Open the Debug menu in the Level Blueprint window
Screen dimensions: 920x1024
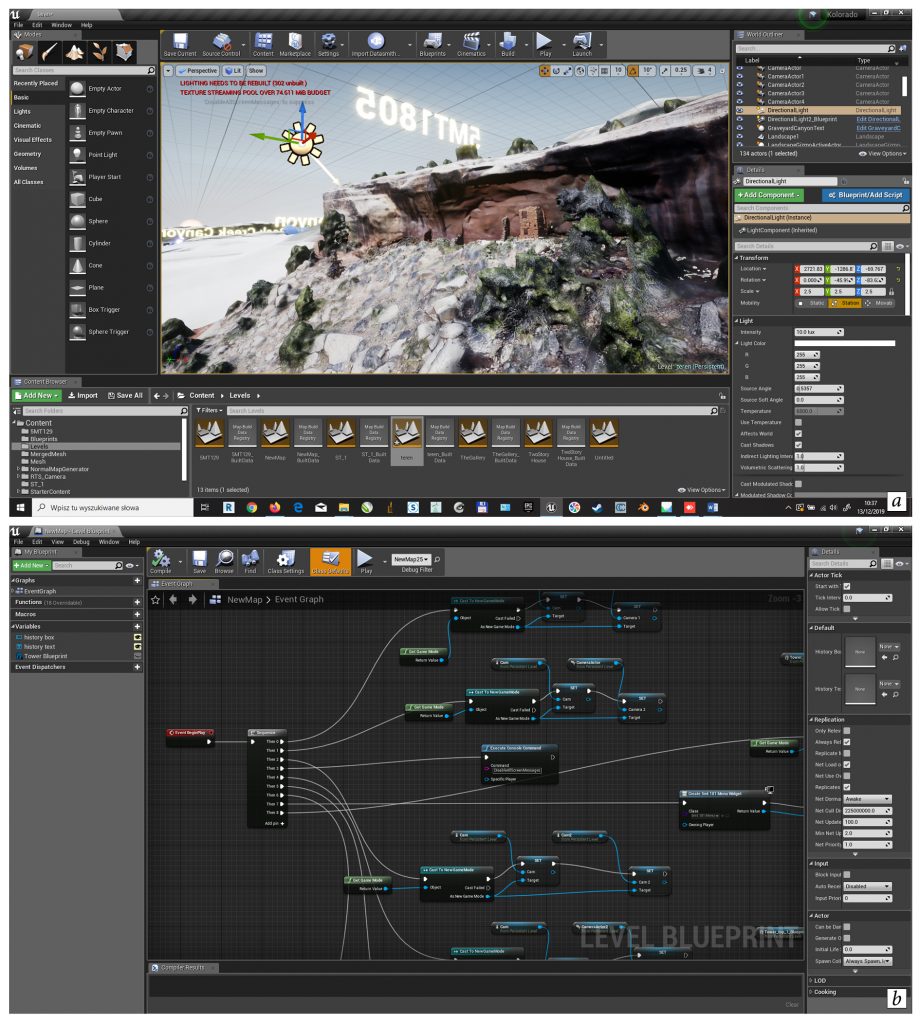pos(81,541)
